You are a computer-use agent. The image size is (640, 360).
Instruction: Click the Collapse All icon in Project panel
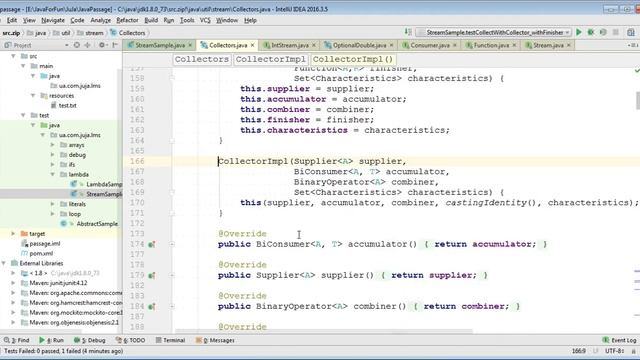pyautogui.click(x=87, y=45)
